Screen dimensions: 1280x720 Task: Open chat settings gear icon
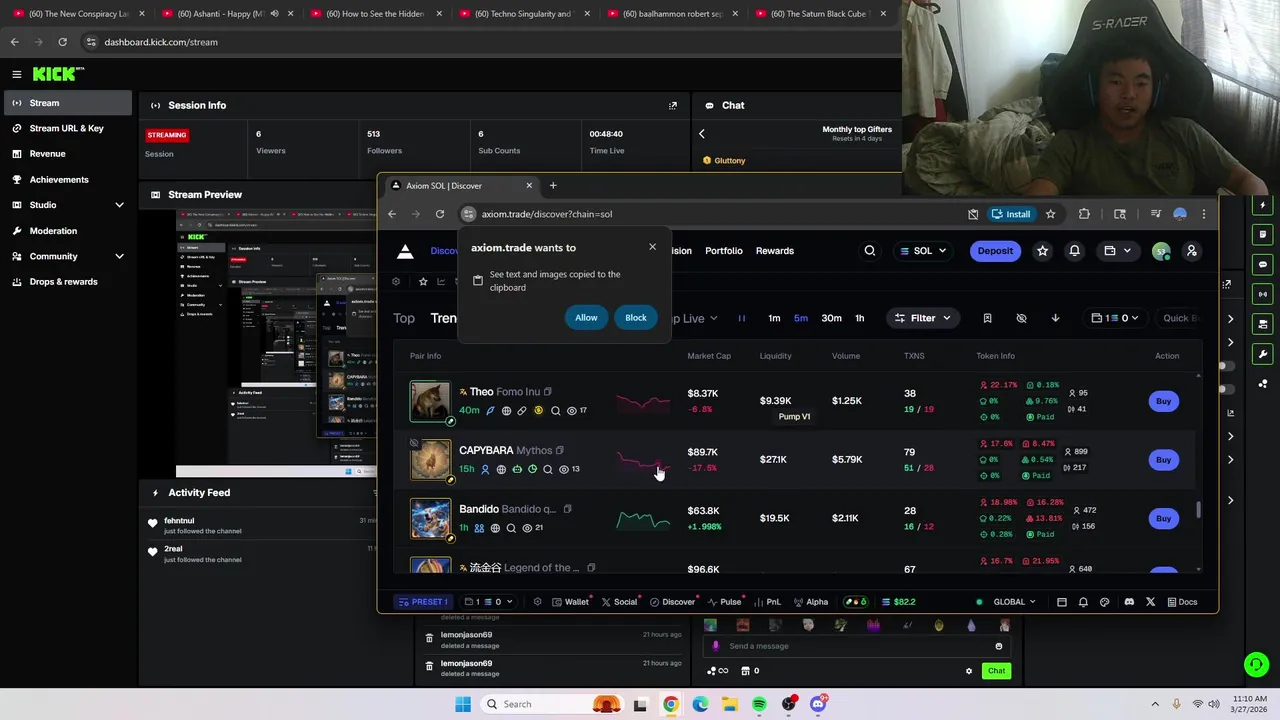click(968, 671)
